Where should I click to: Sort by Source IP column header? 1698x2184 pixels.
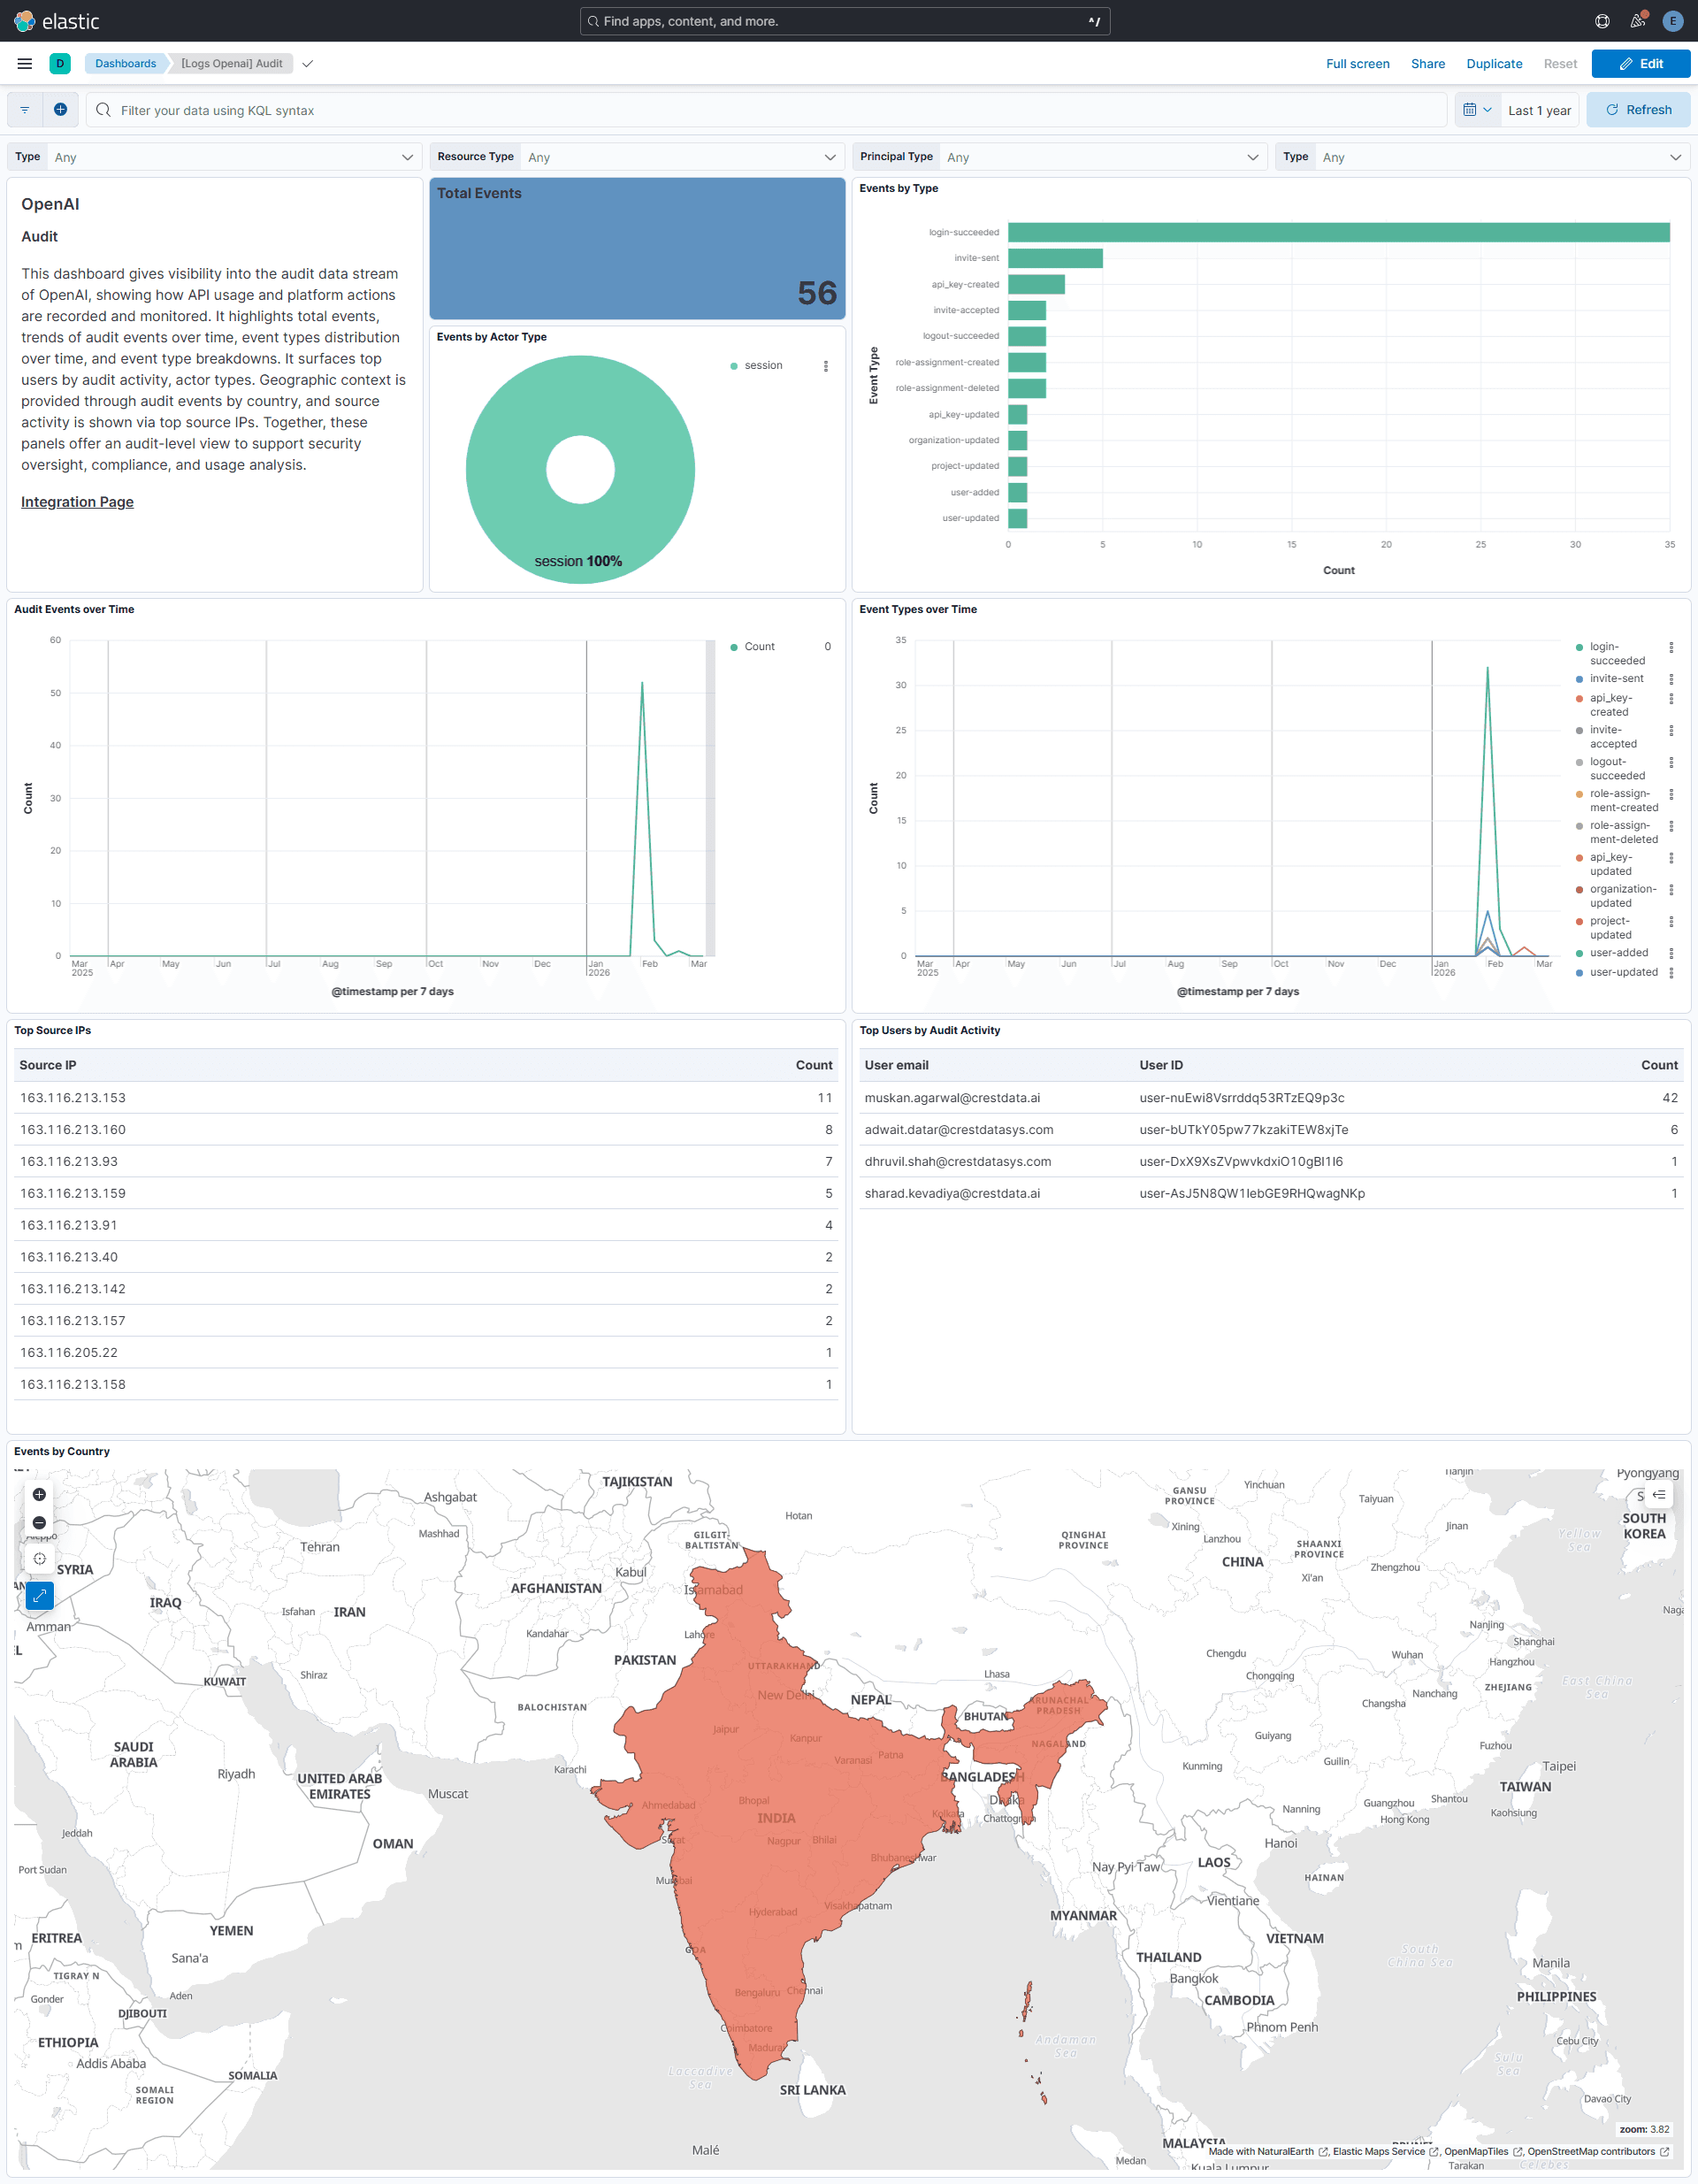48,1066
